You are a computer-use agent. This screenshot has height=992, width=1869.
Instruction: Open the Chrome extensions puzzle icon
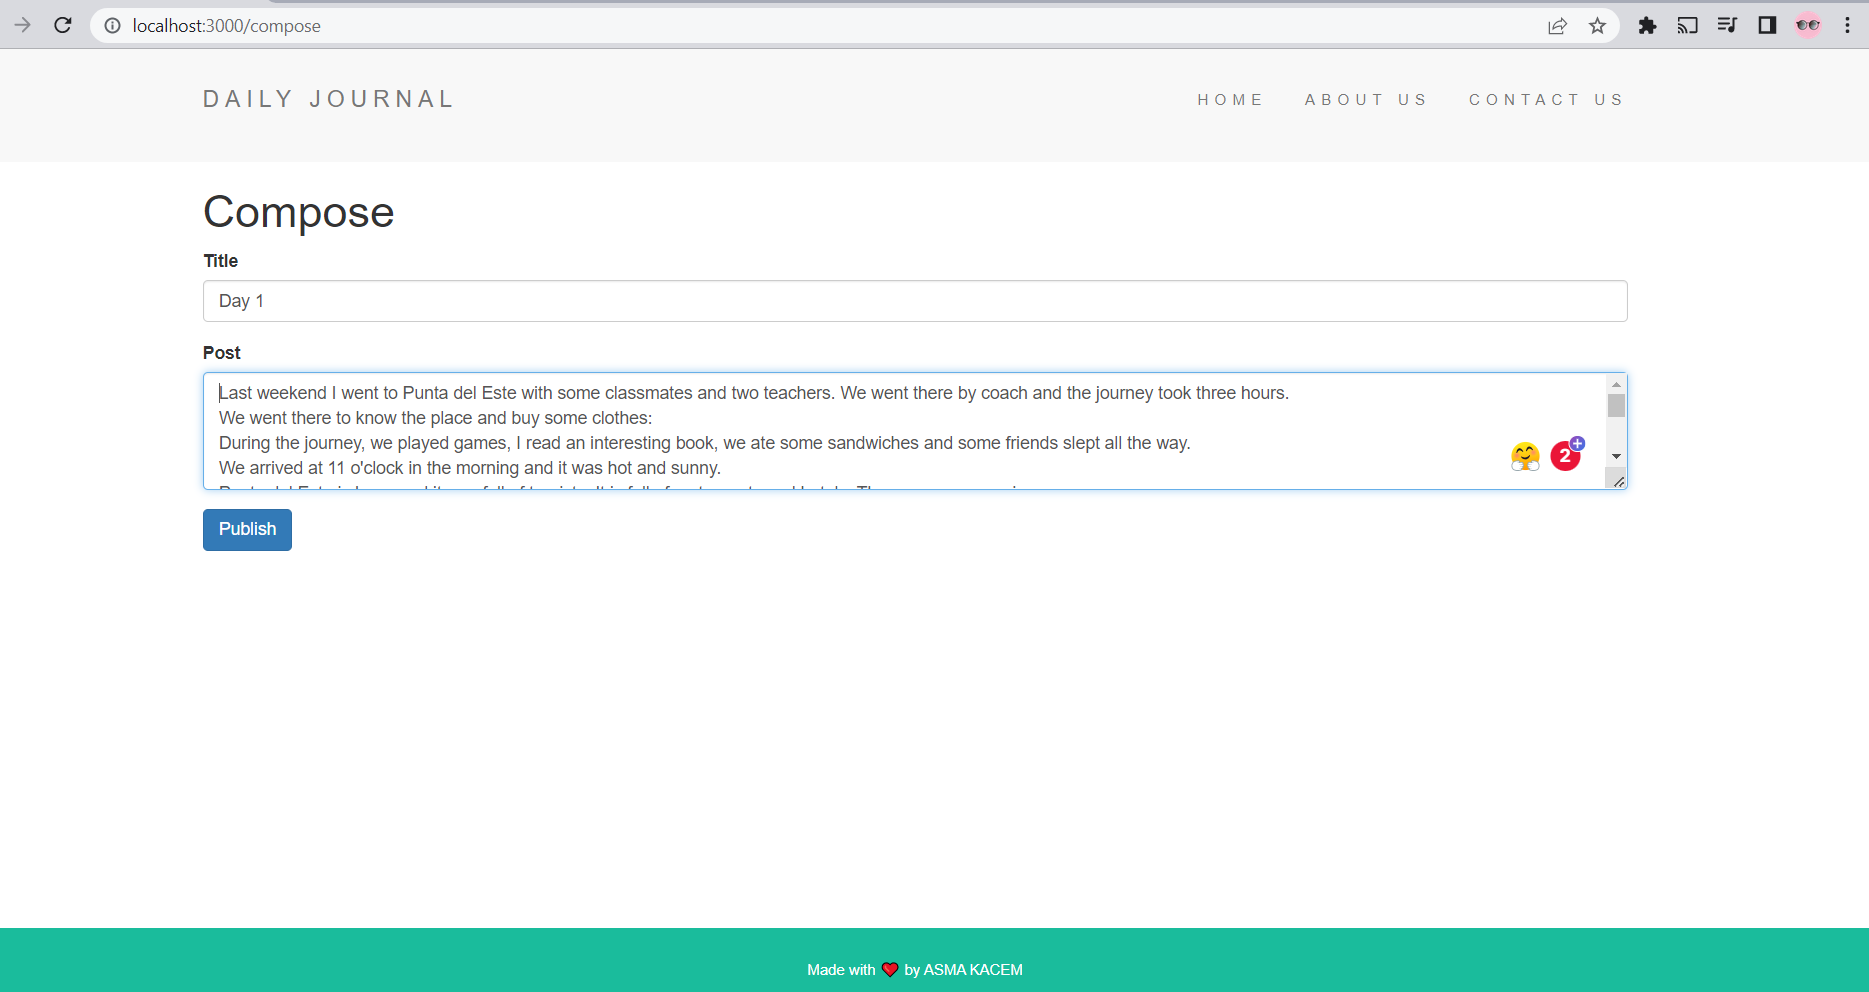tap(1647, 25)
